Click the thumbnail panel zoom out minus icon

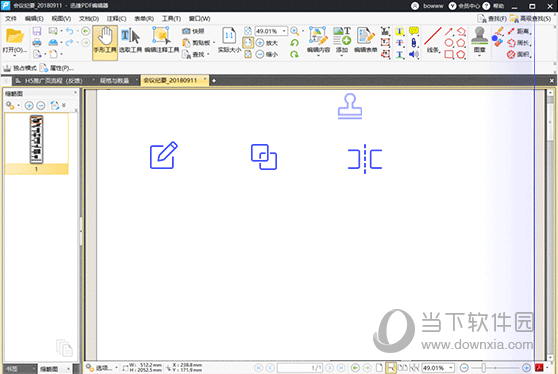click(41, 105)
